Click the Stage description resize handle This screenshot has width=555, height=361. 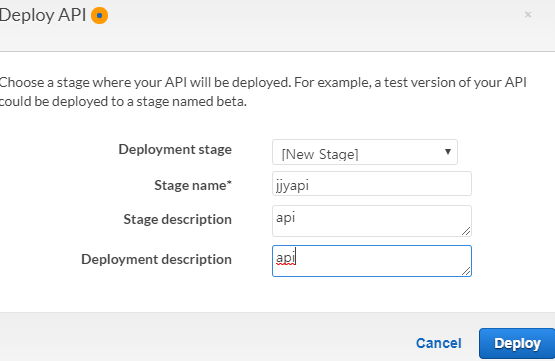point(466,231)
